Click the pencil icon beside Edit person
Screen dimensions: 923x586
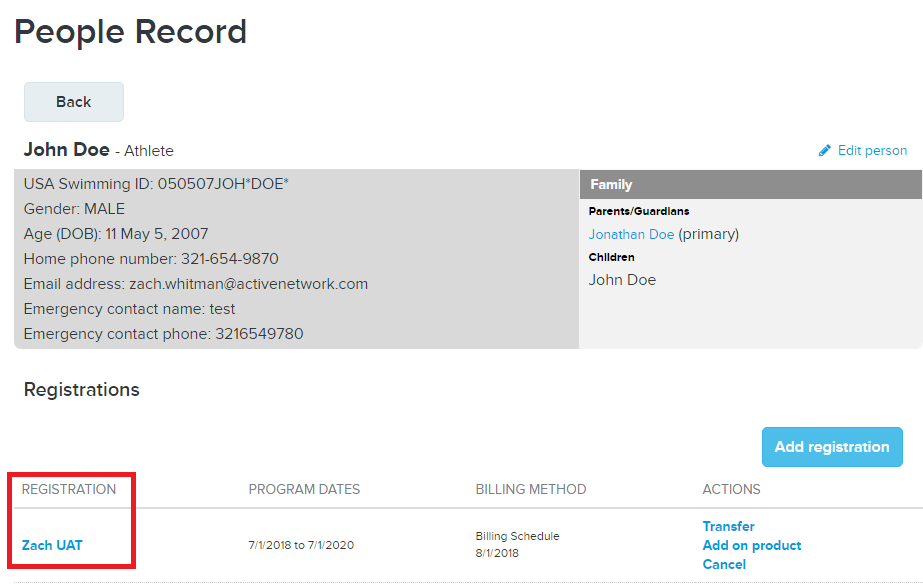pyautogui.click(x=825, y=151)
